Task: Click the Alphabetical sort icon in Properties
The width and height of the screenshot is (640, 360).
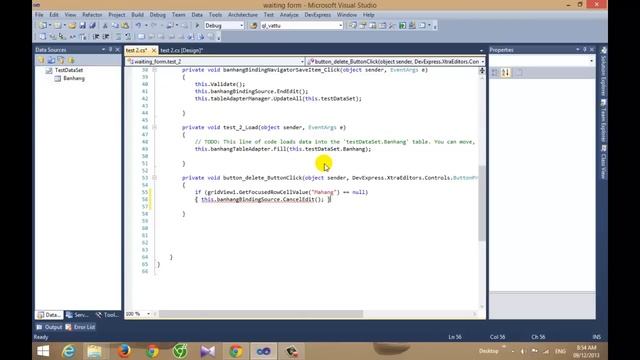Action: (506, 73)
